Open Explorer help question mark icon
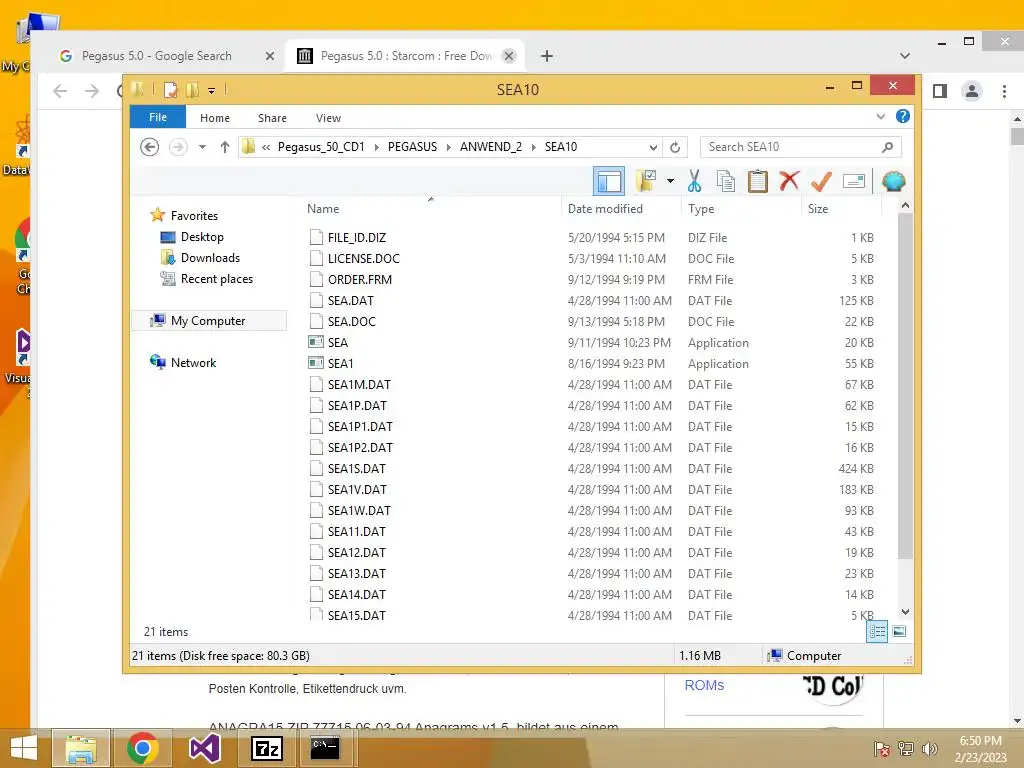This screenshot has width=1024, height=768. pyautogui.click(x=903, y=116)
